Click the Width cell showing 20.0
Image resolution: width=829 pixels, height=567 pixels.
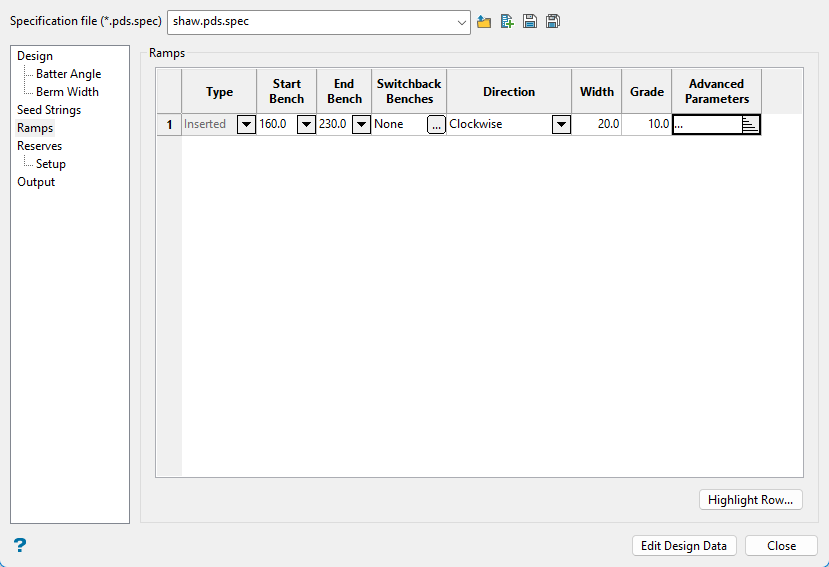(x=597, y=125)
